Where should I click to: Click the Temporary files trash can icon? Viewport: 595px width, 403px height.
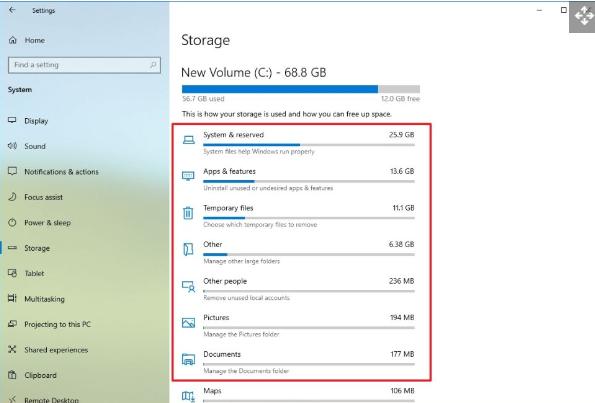pos(188,213)
